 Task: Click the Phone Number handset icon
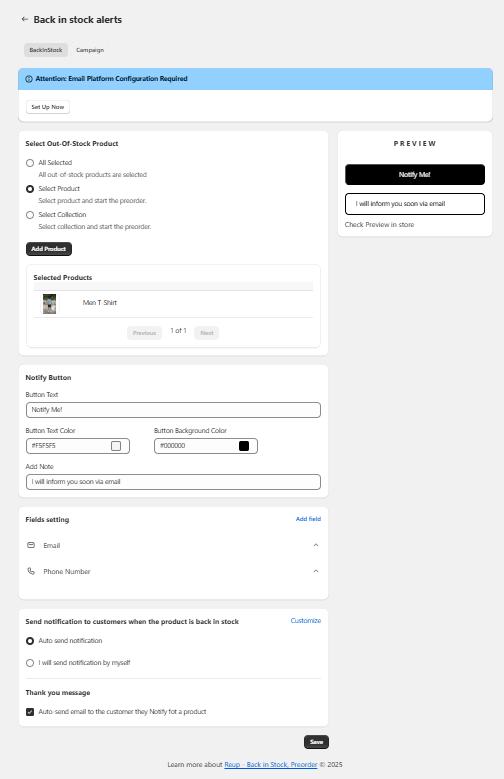pyautogui.click(x=31, y=571)
